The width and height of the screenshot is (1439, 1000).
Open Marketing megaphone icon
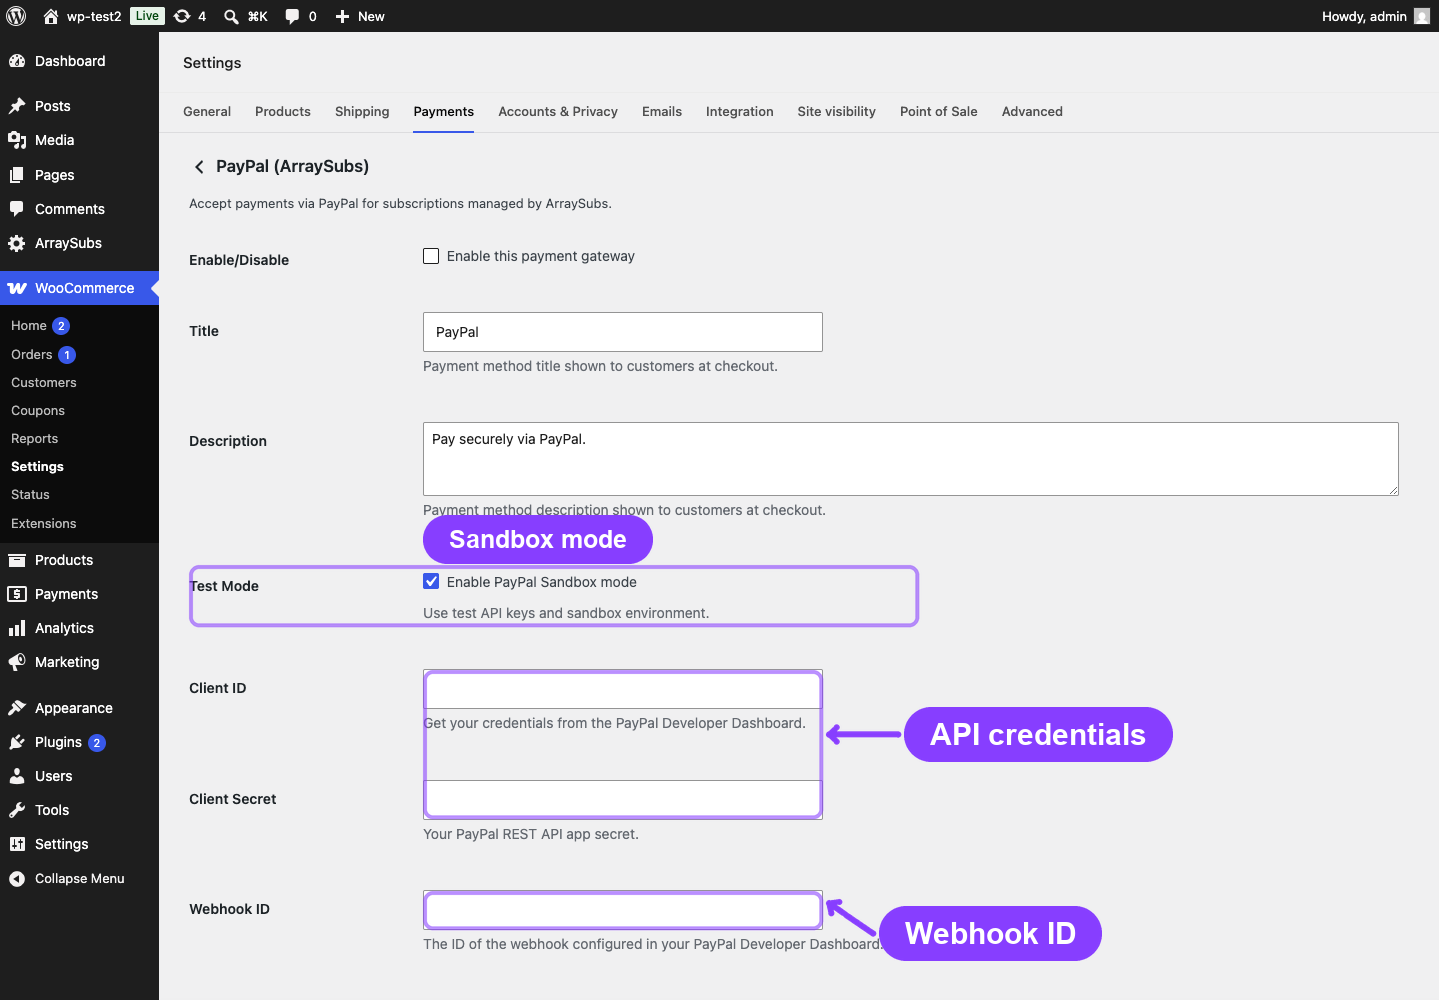(17, 662)
